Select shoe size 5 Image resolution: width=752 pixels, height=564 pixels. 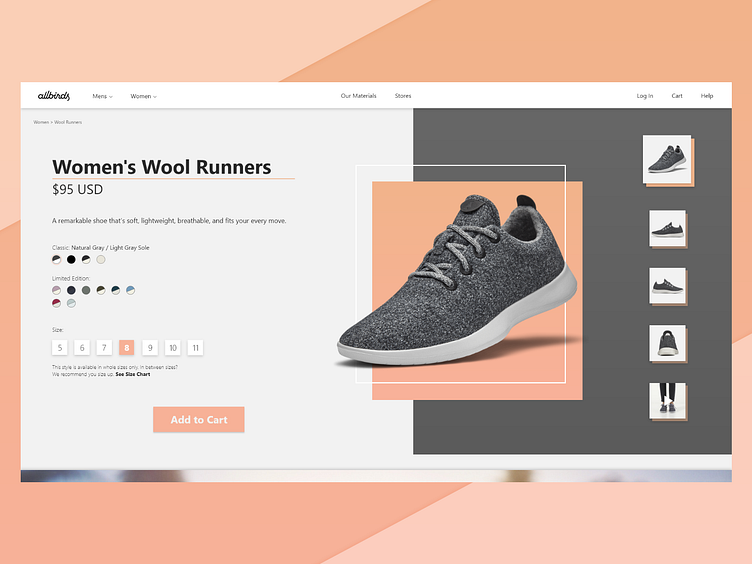click(59, 348)
